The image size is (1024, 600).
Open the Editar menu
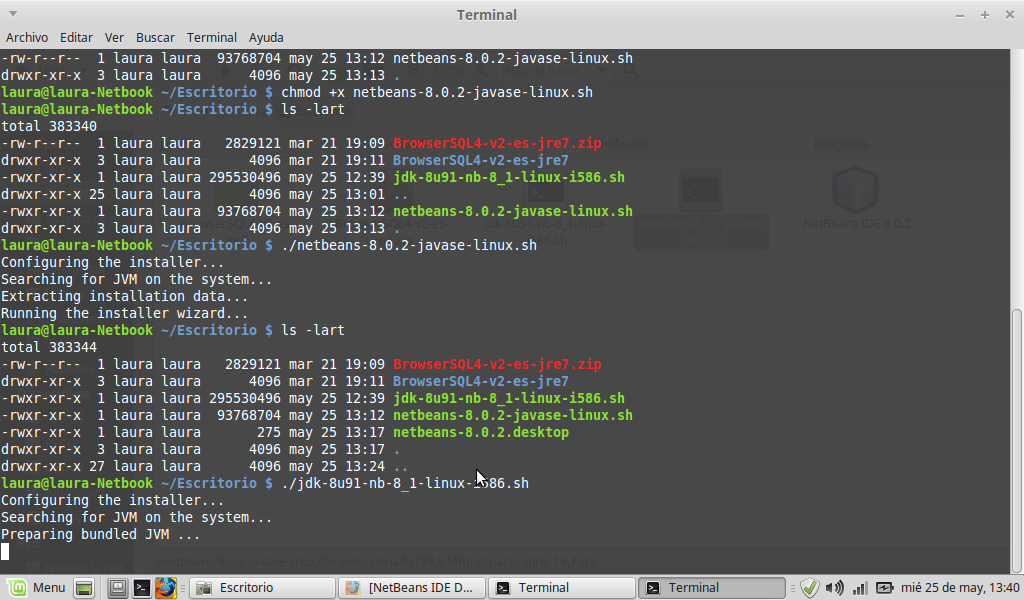[76, 37]
